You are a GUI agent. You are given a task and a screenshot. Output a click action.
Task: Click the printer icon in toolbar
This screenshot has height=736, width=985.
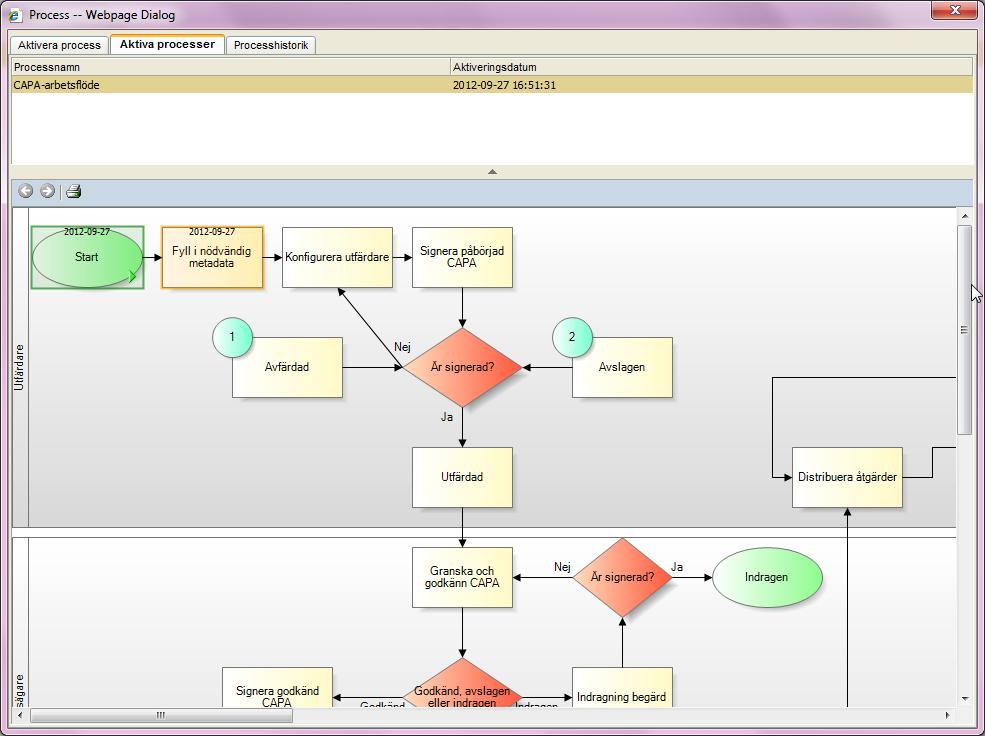(x=73, y=191)
